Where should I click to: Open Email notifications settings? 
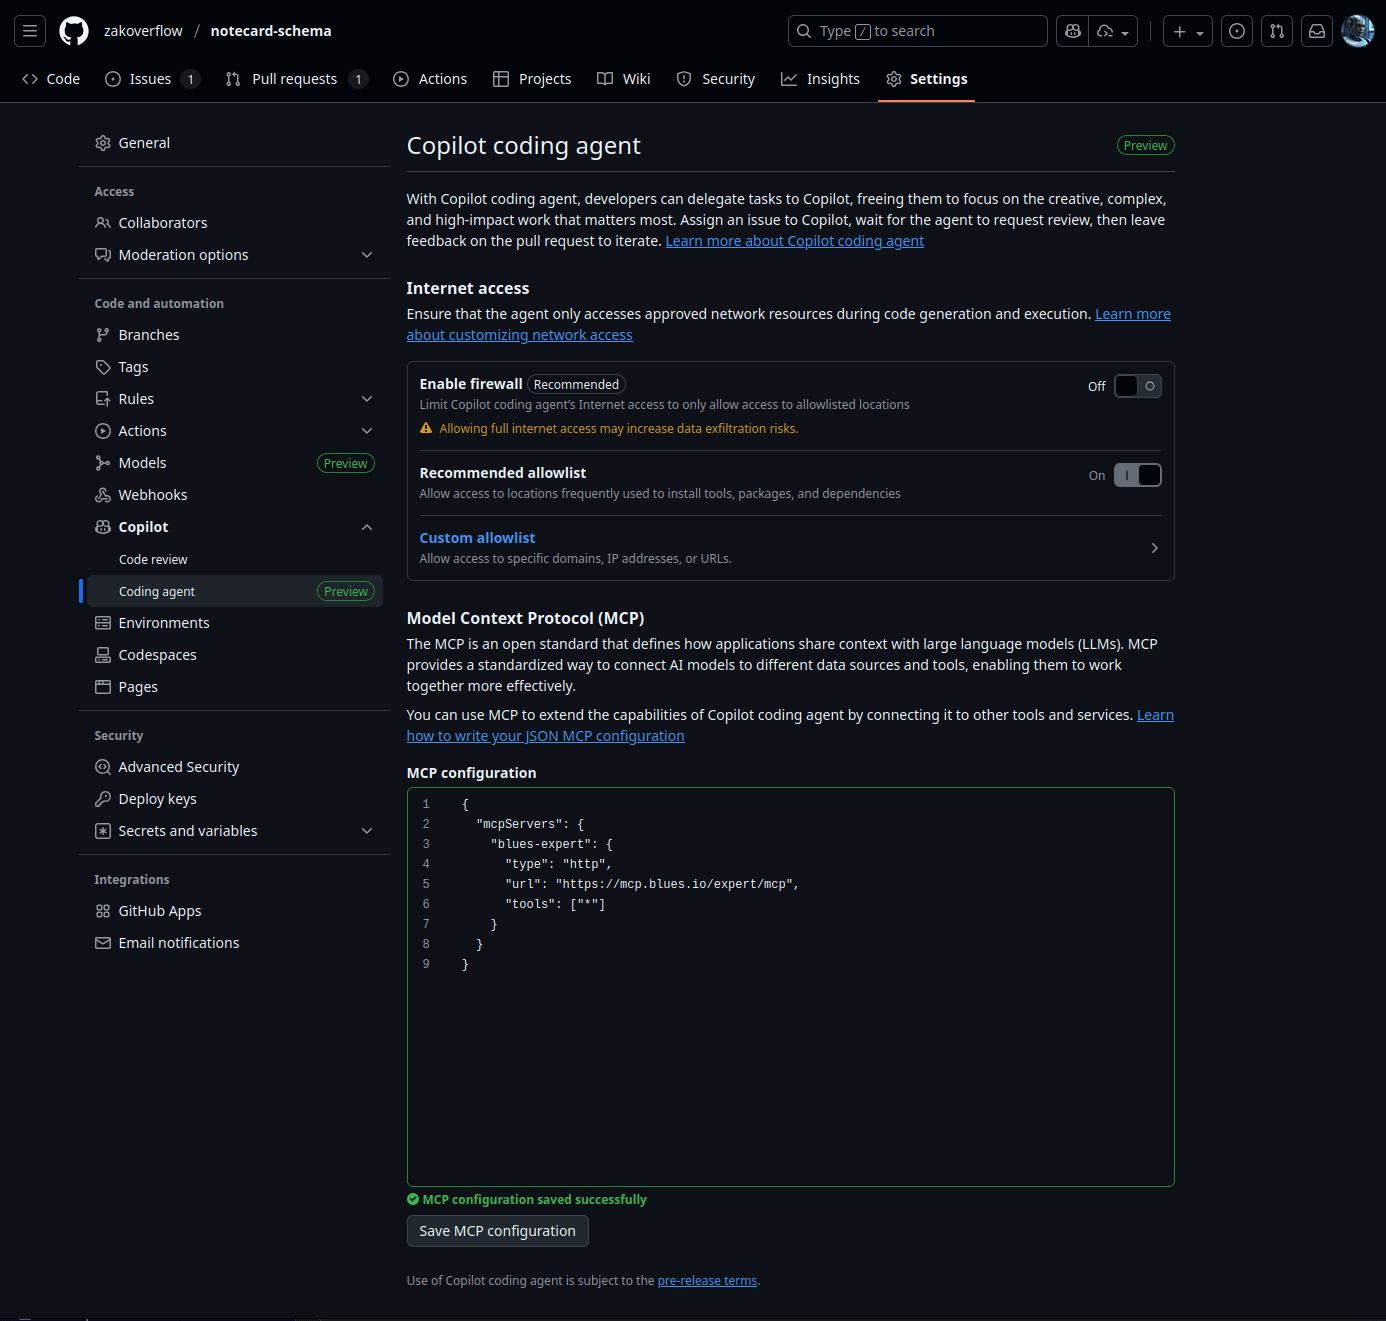click(235, 943)
